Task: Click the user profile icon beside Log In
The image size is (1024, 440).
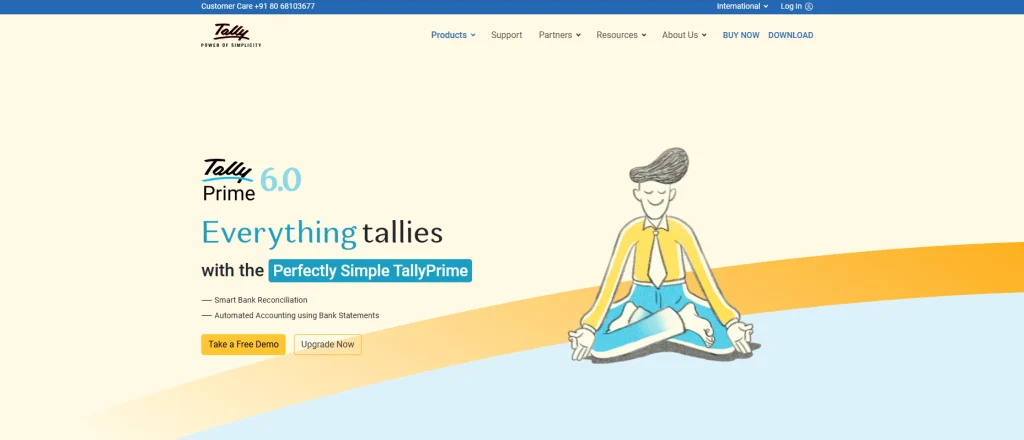Action: coord(809,7)
